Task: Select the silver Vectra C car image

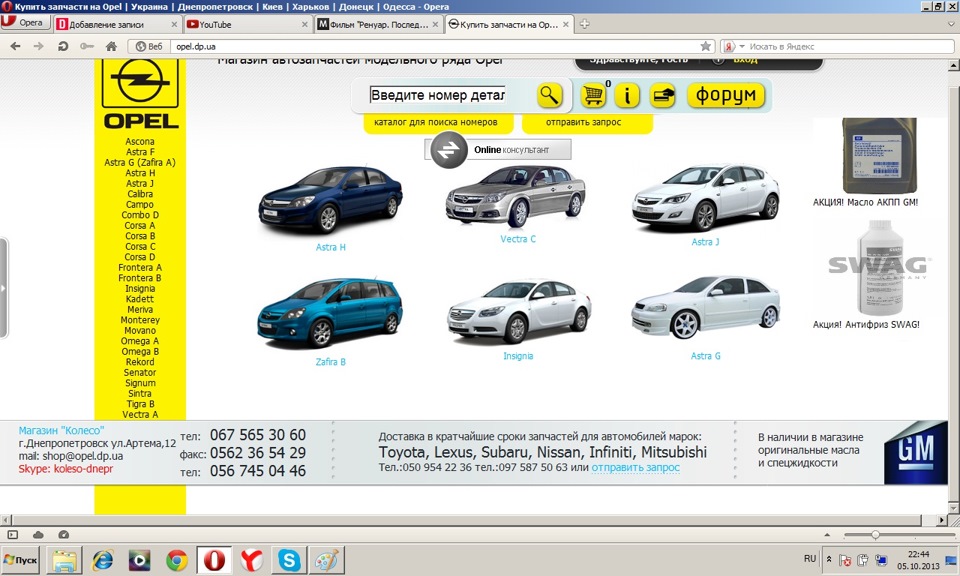Action: [x=516, y=196]
